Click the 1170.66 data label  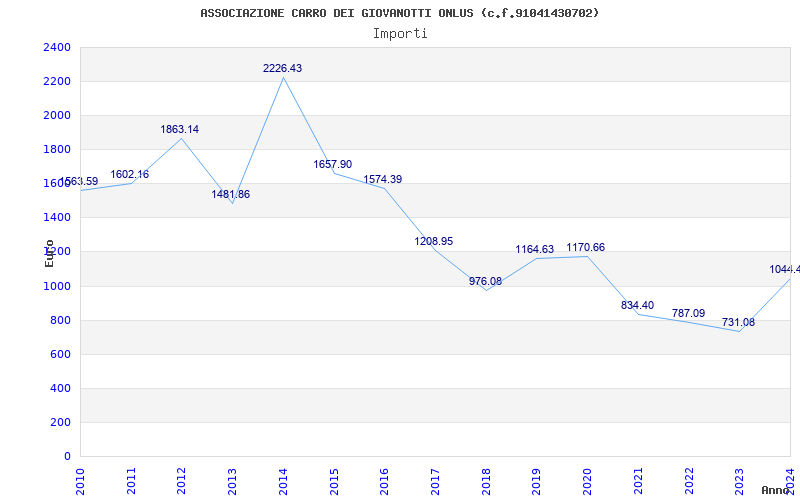pos(586,247)
